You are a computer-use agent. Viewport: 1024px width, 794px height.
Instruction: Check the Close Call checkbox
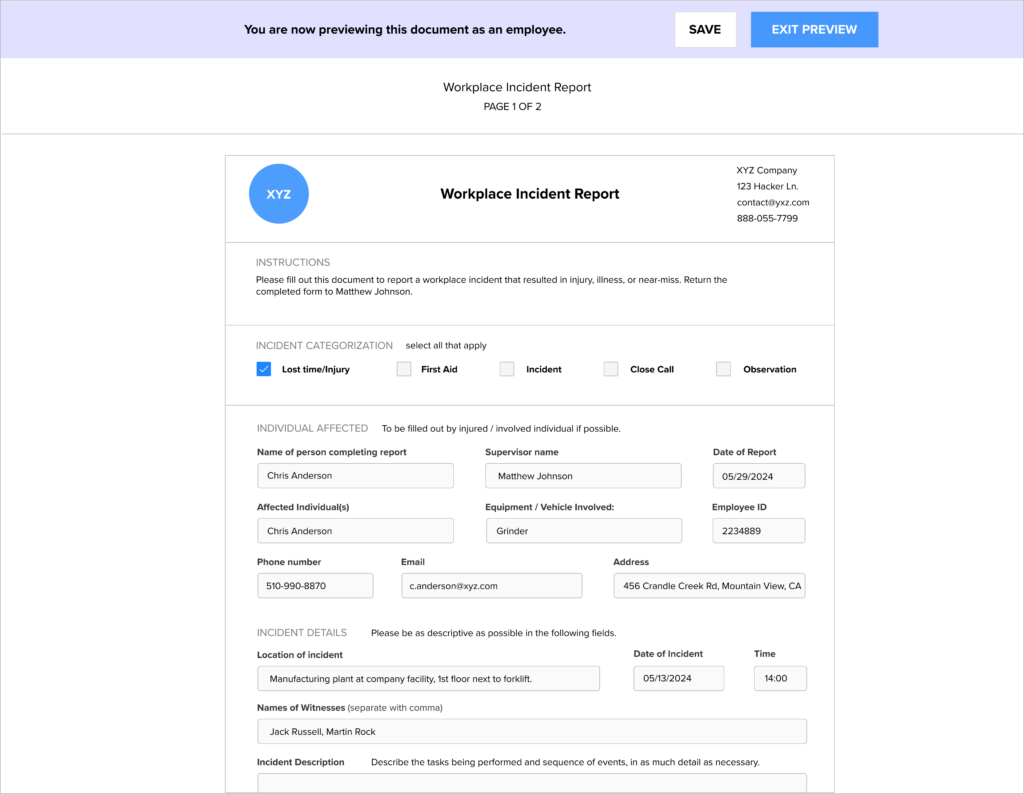[x=611, y=369]
